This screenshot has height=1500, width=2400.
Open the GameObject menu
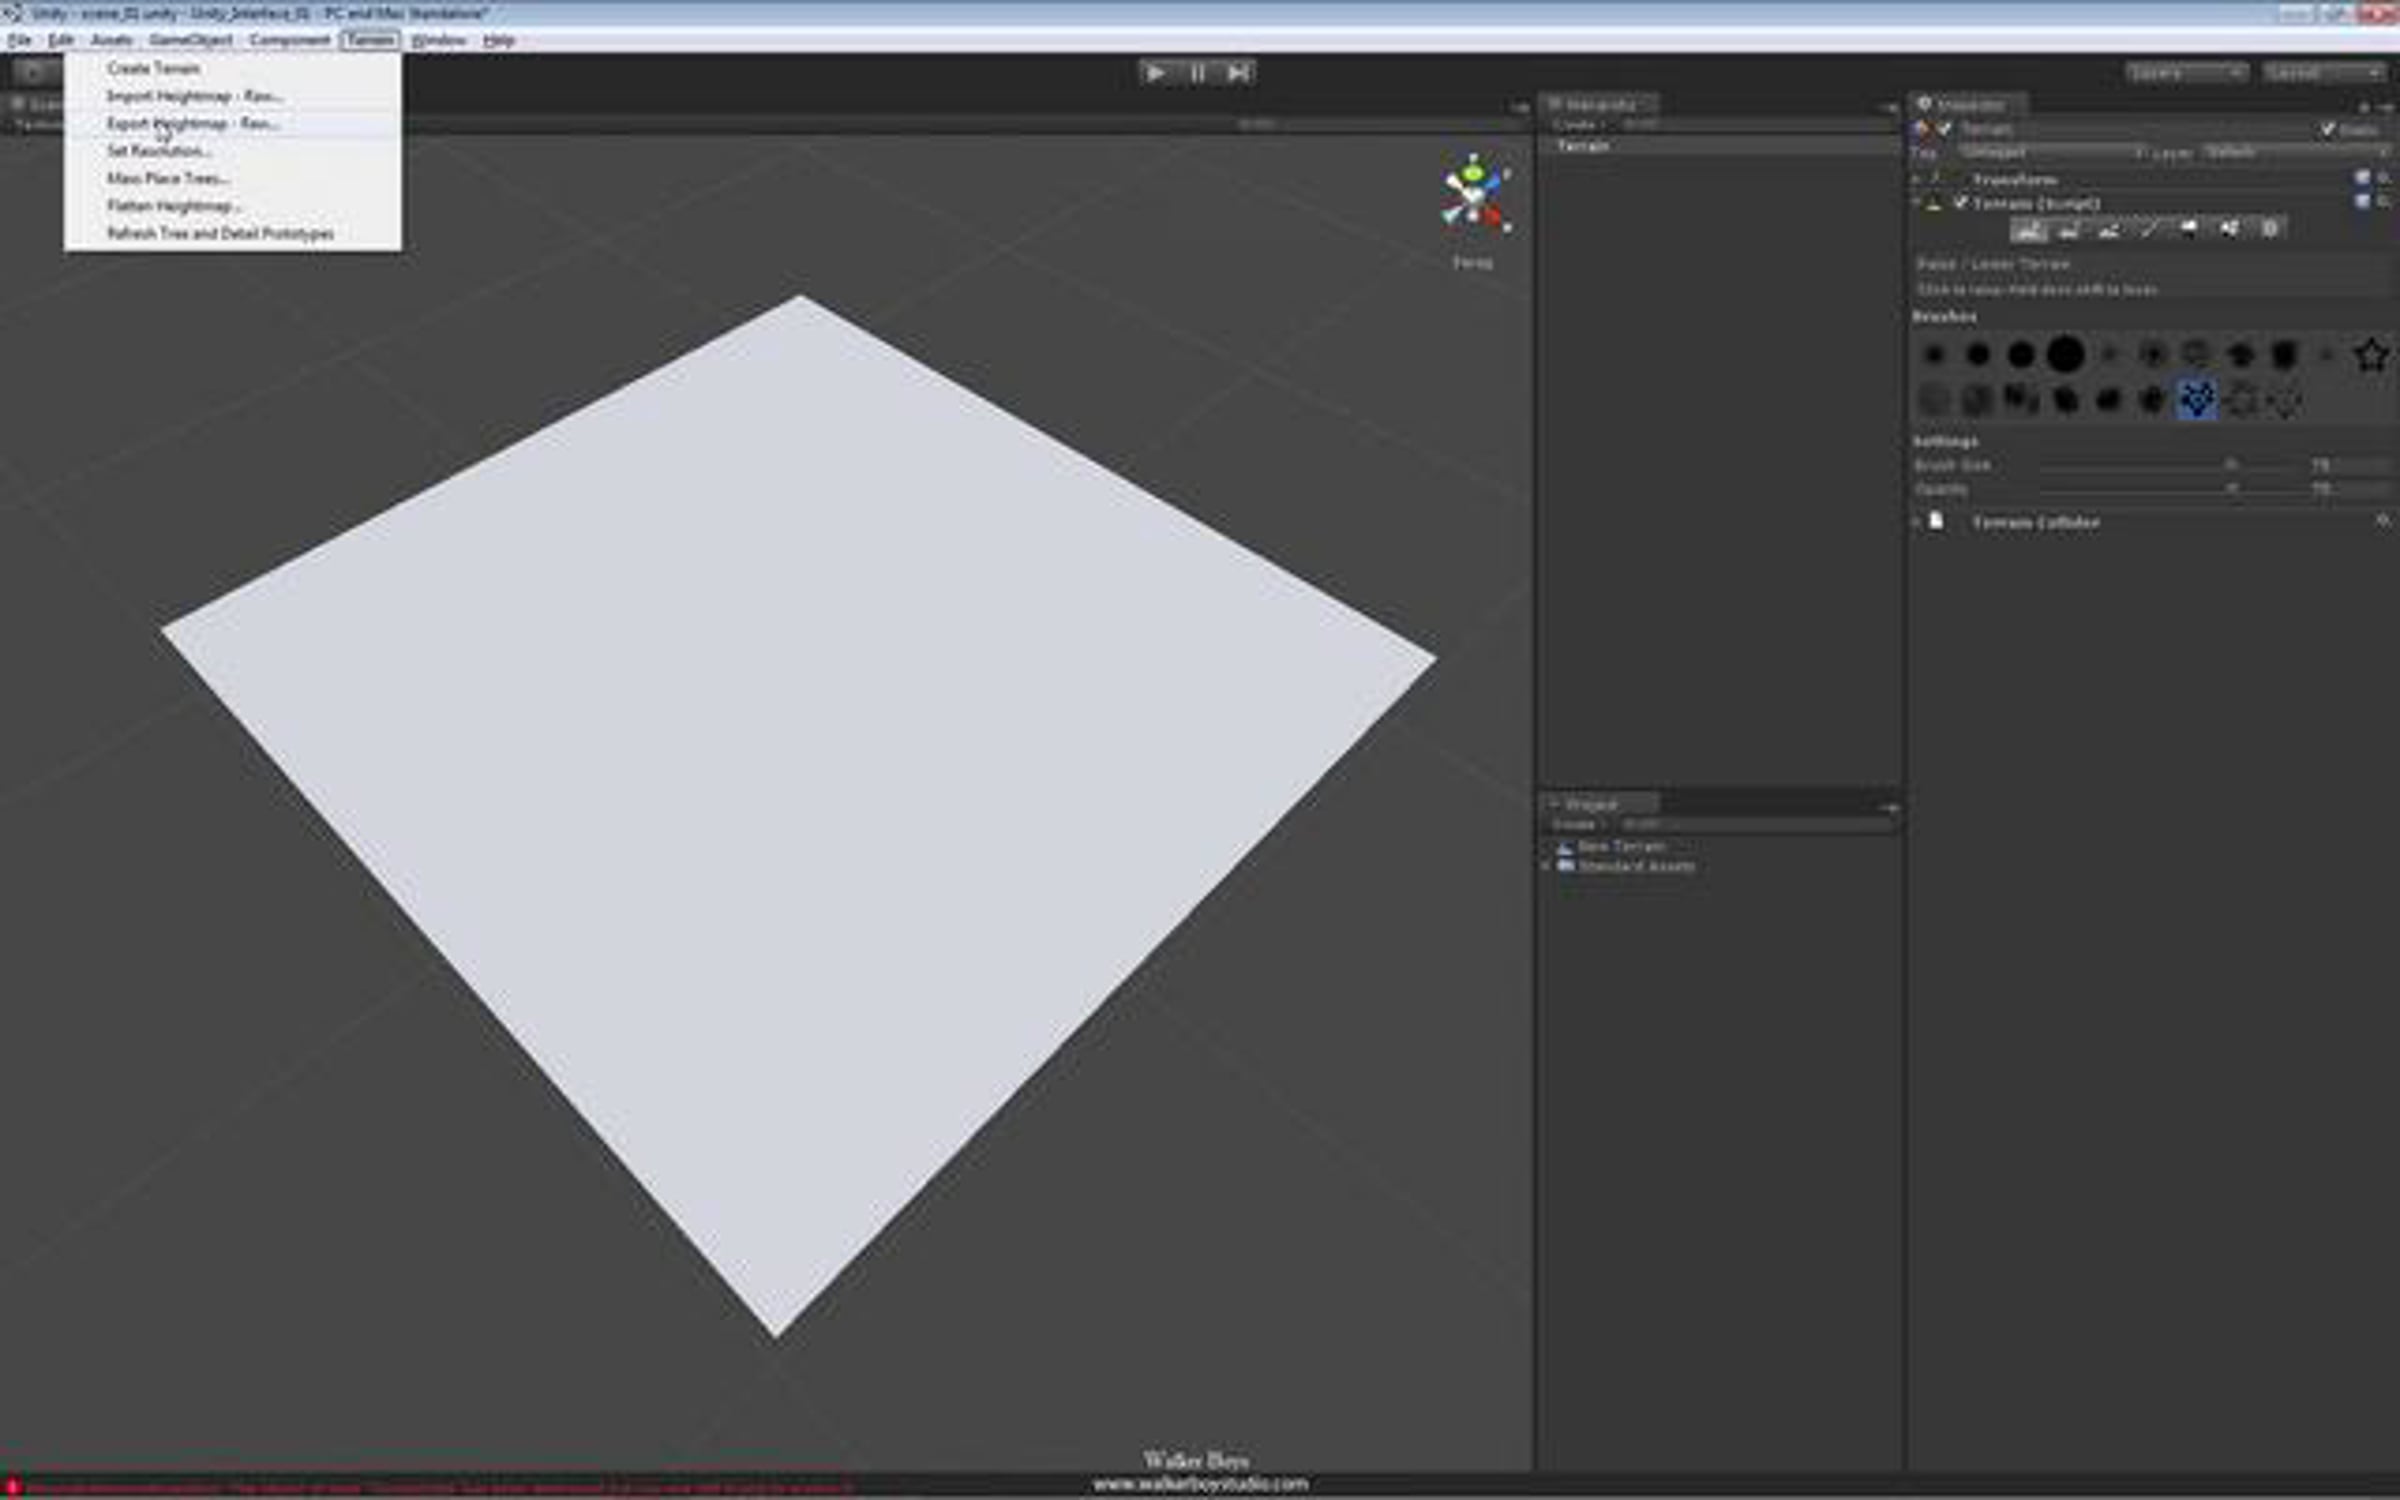[190, 40]
